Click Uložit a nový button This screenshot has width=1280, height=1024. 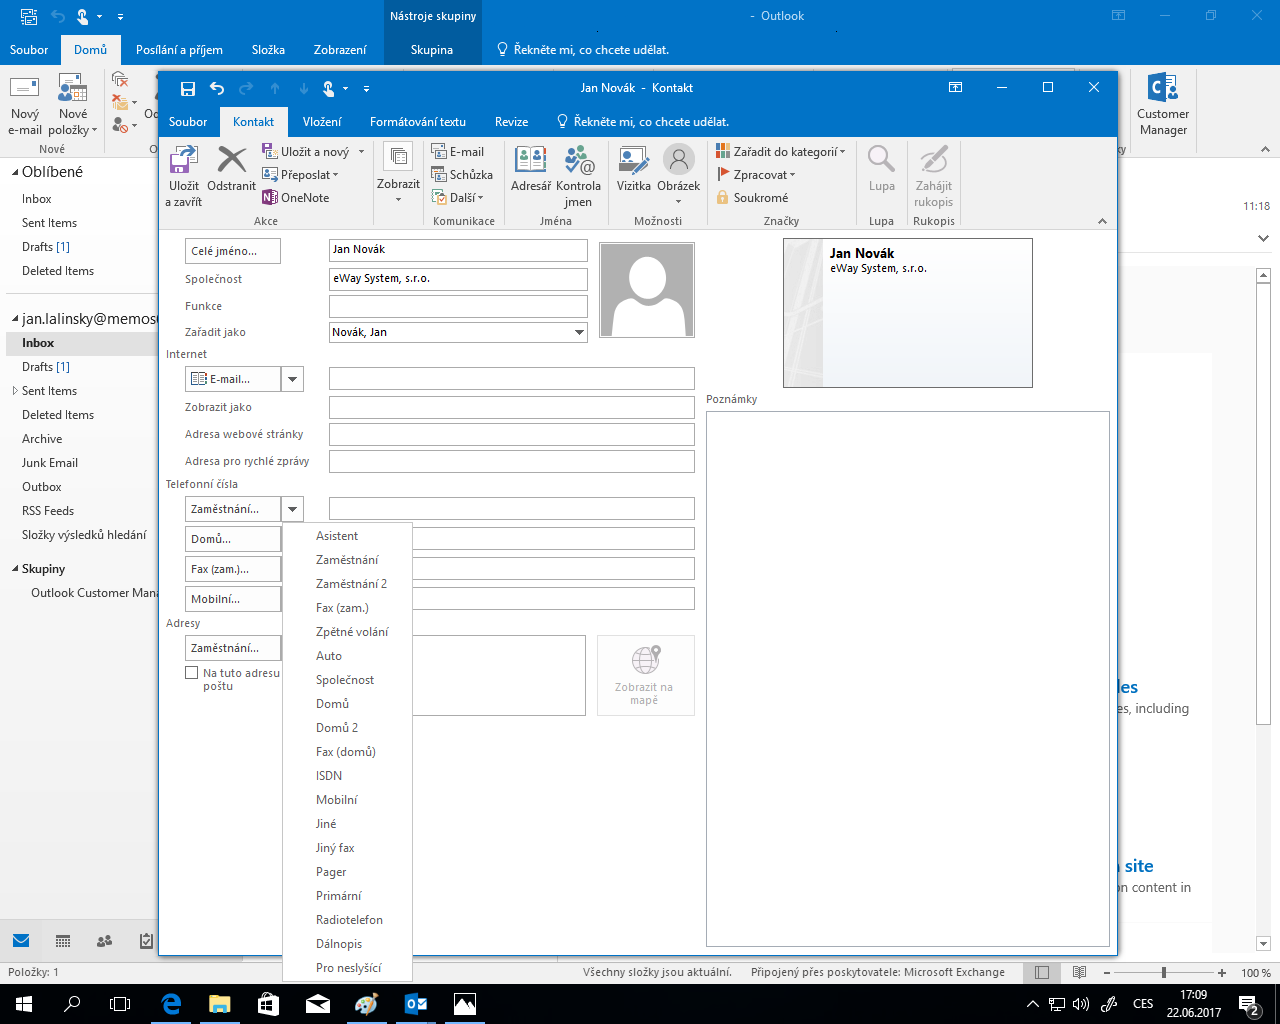point(306,152)
